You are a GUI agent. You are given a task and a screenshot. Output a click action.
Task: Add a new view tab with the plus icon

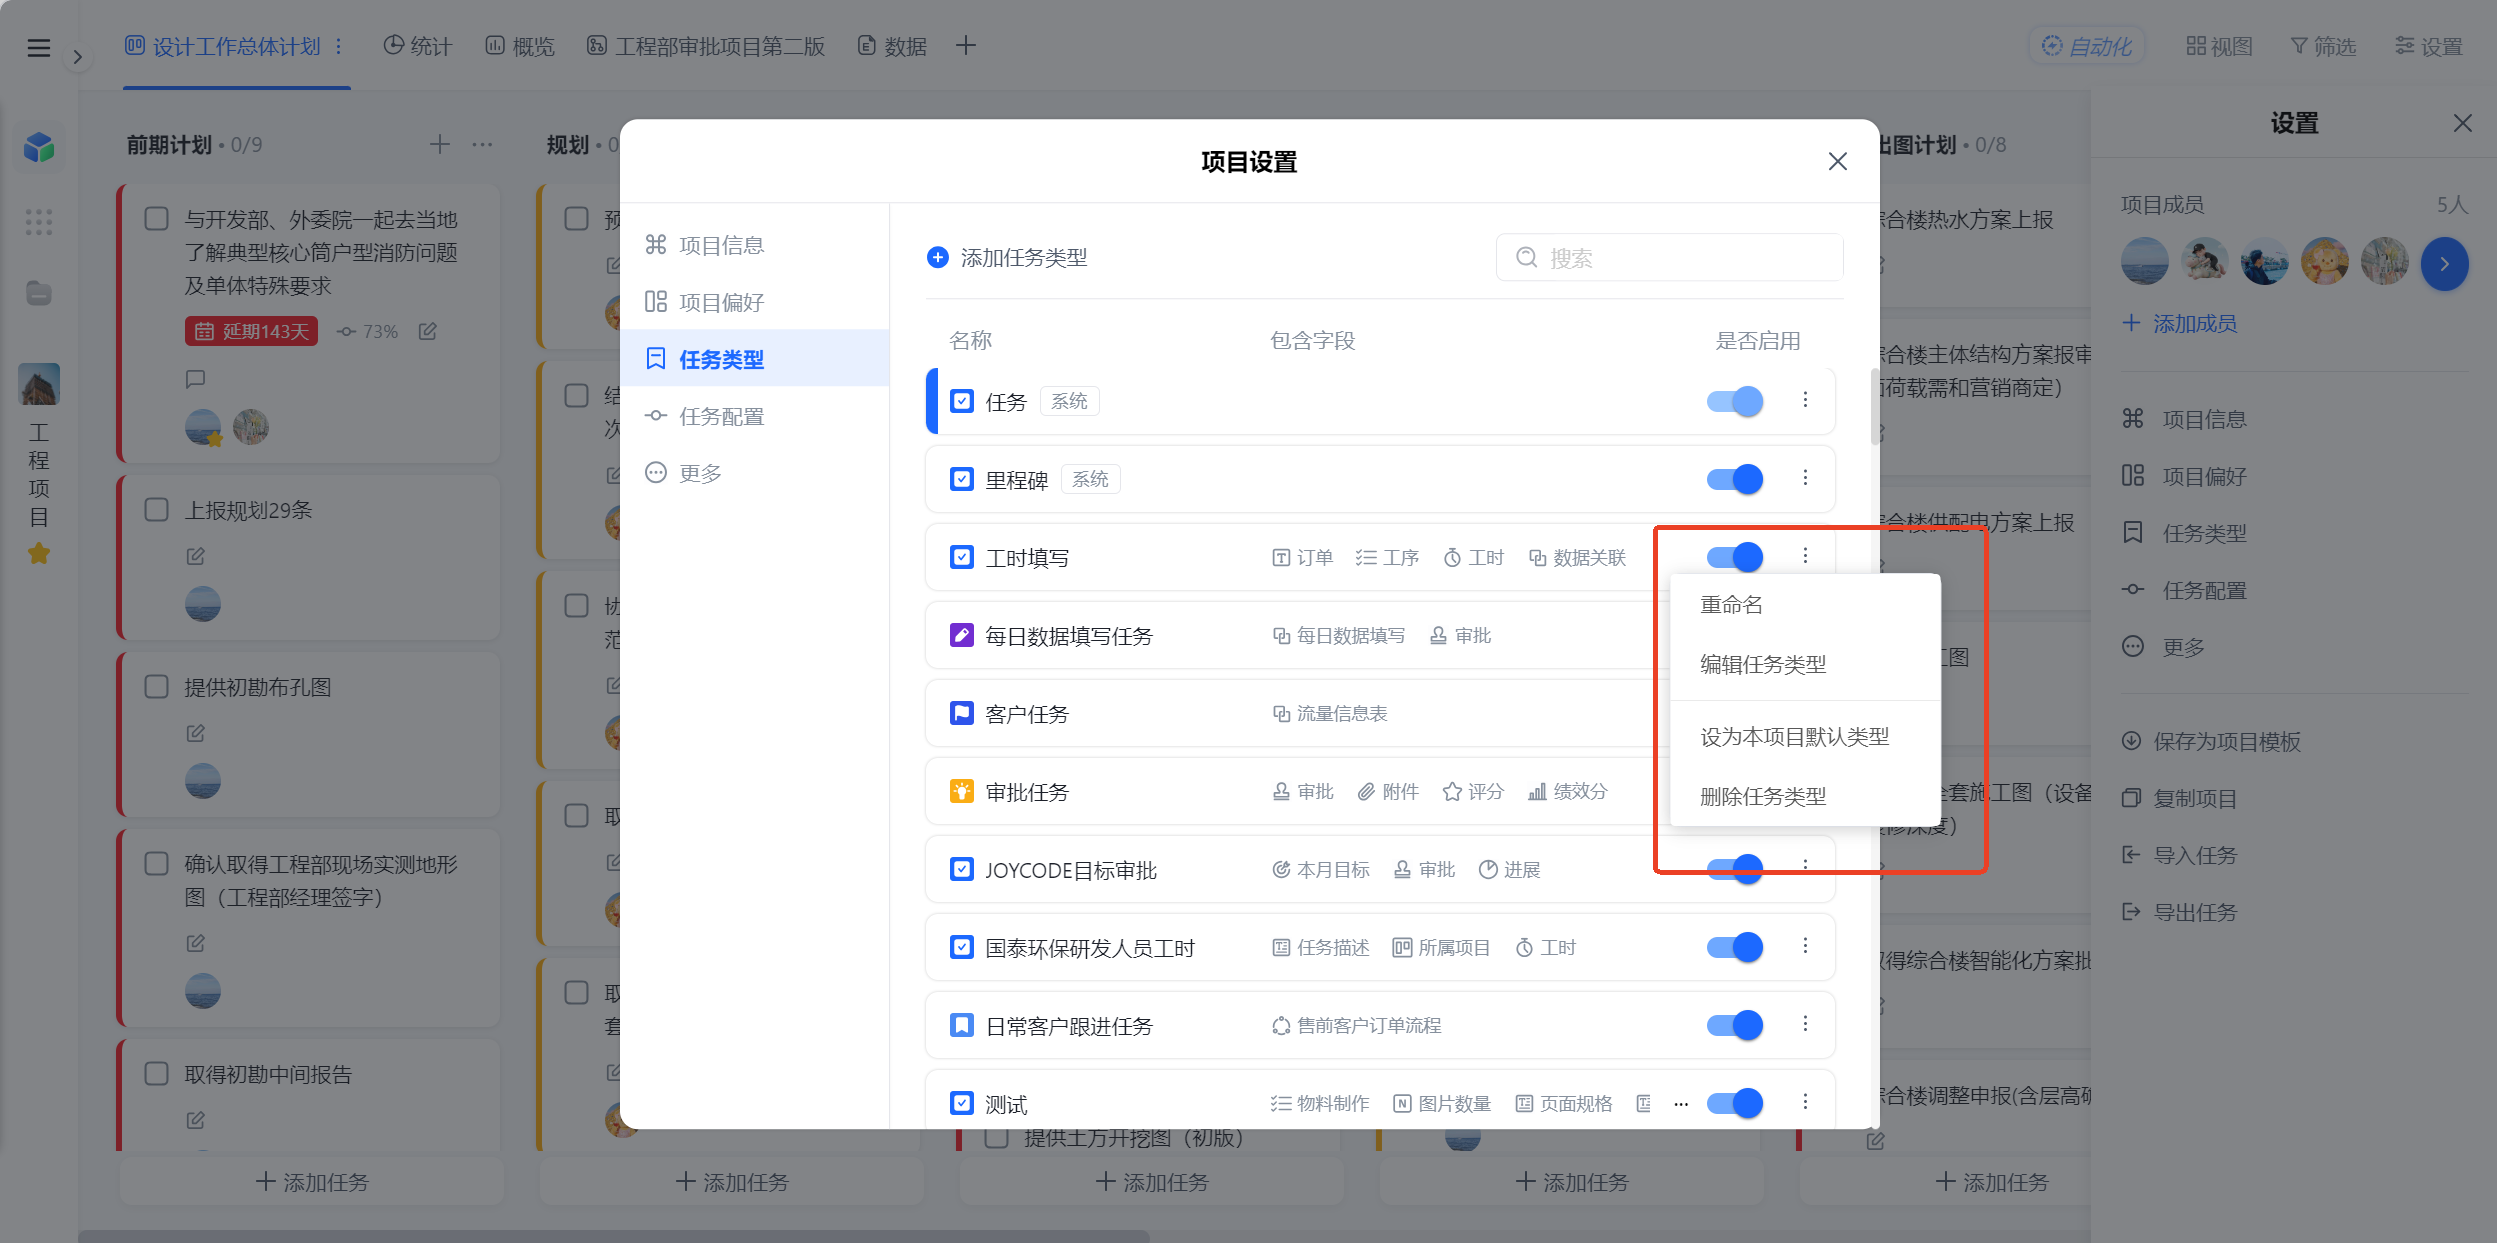click(965, 46)
